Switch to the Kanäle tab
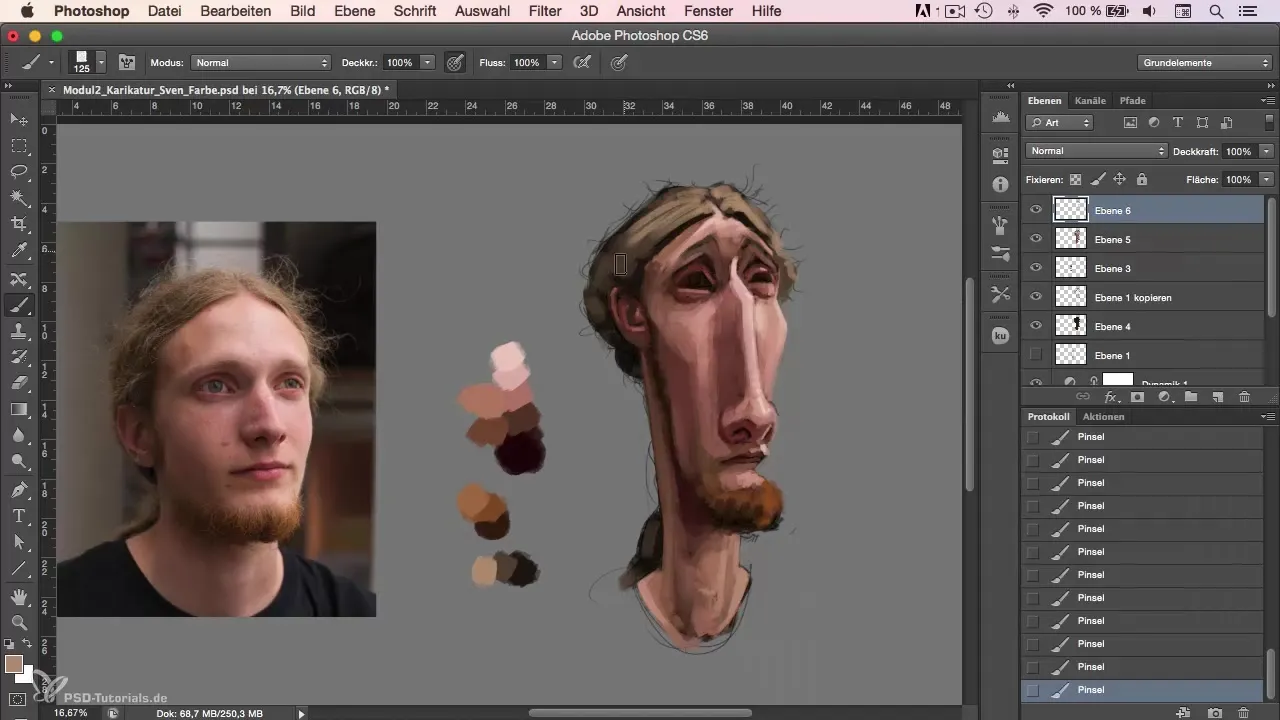The width and height of the screenshot is (1280, 720). (1090, 100)
